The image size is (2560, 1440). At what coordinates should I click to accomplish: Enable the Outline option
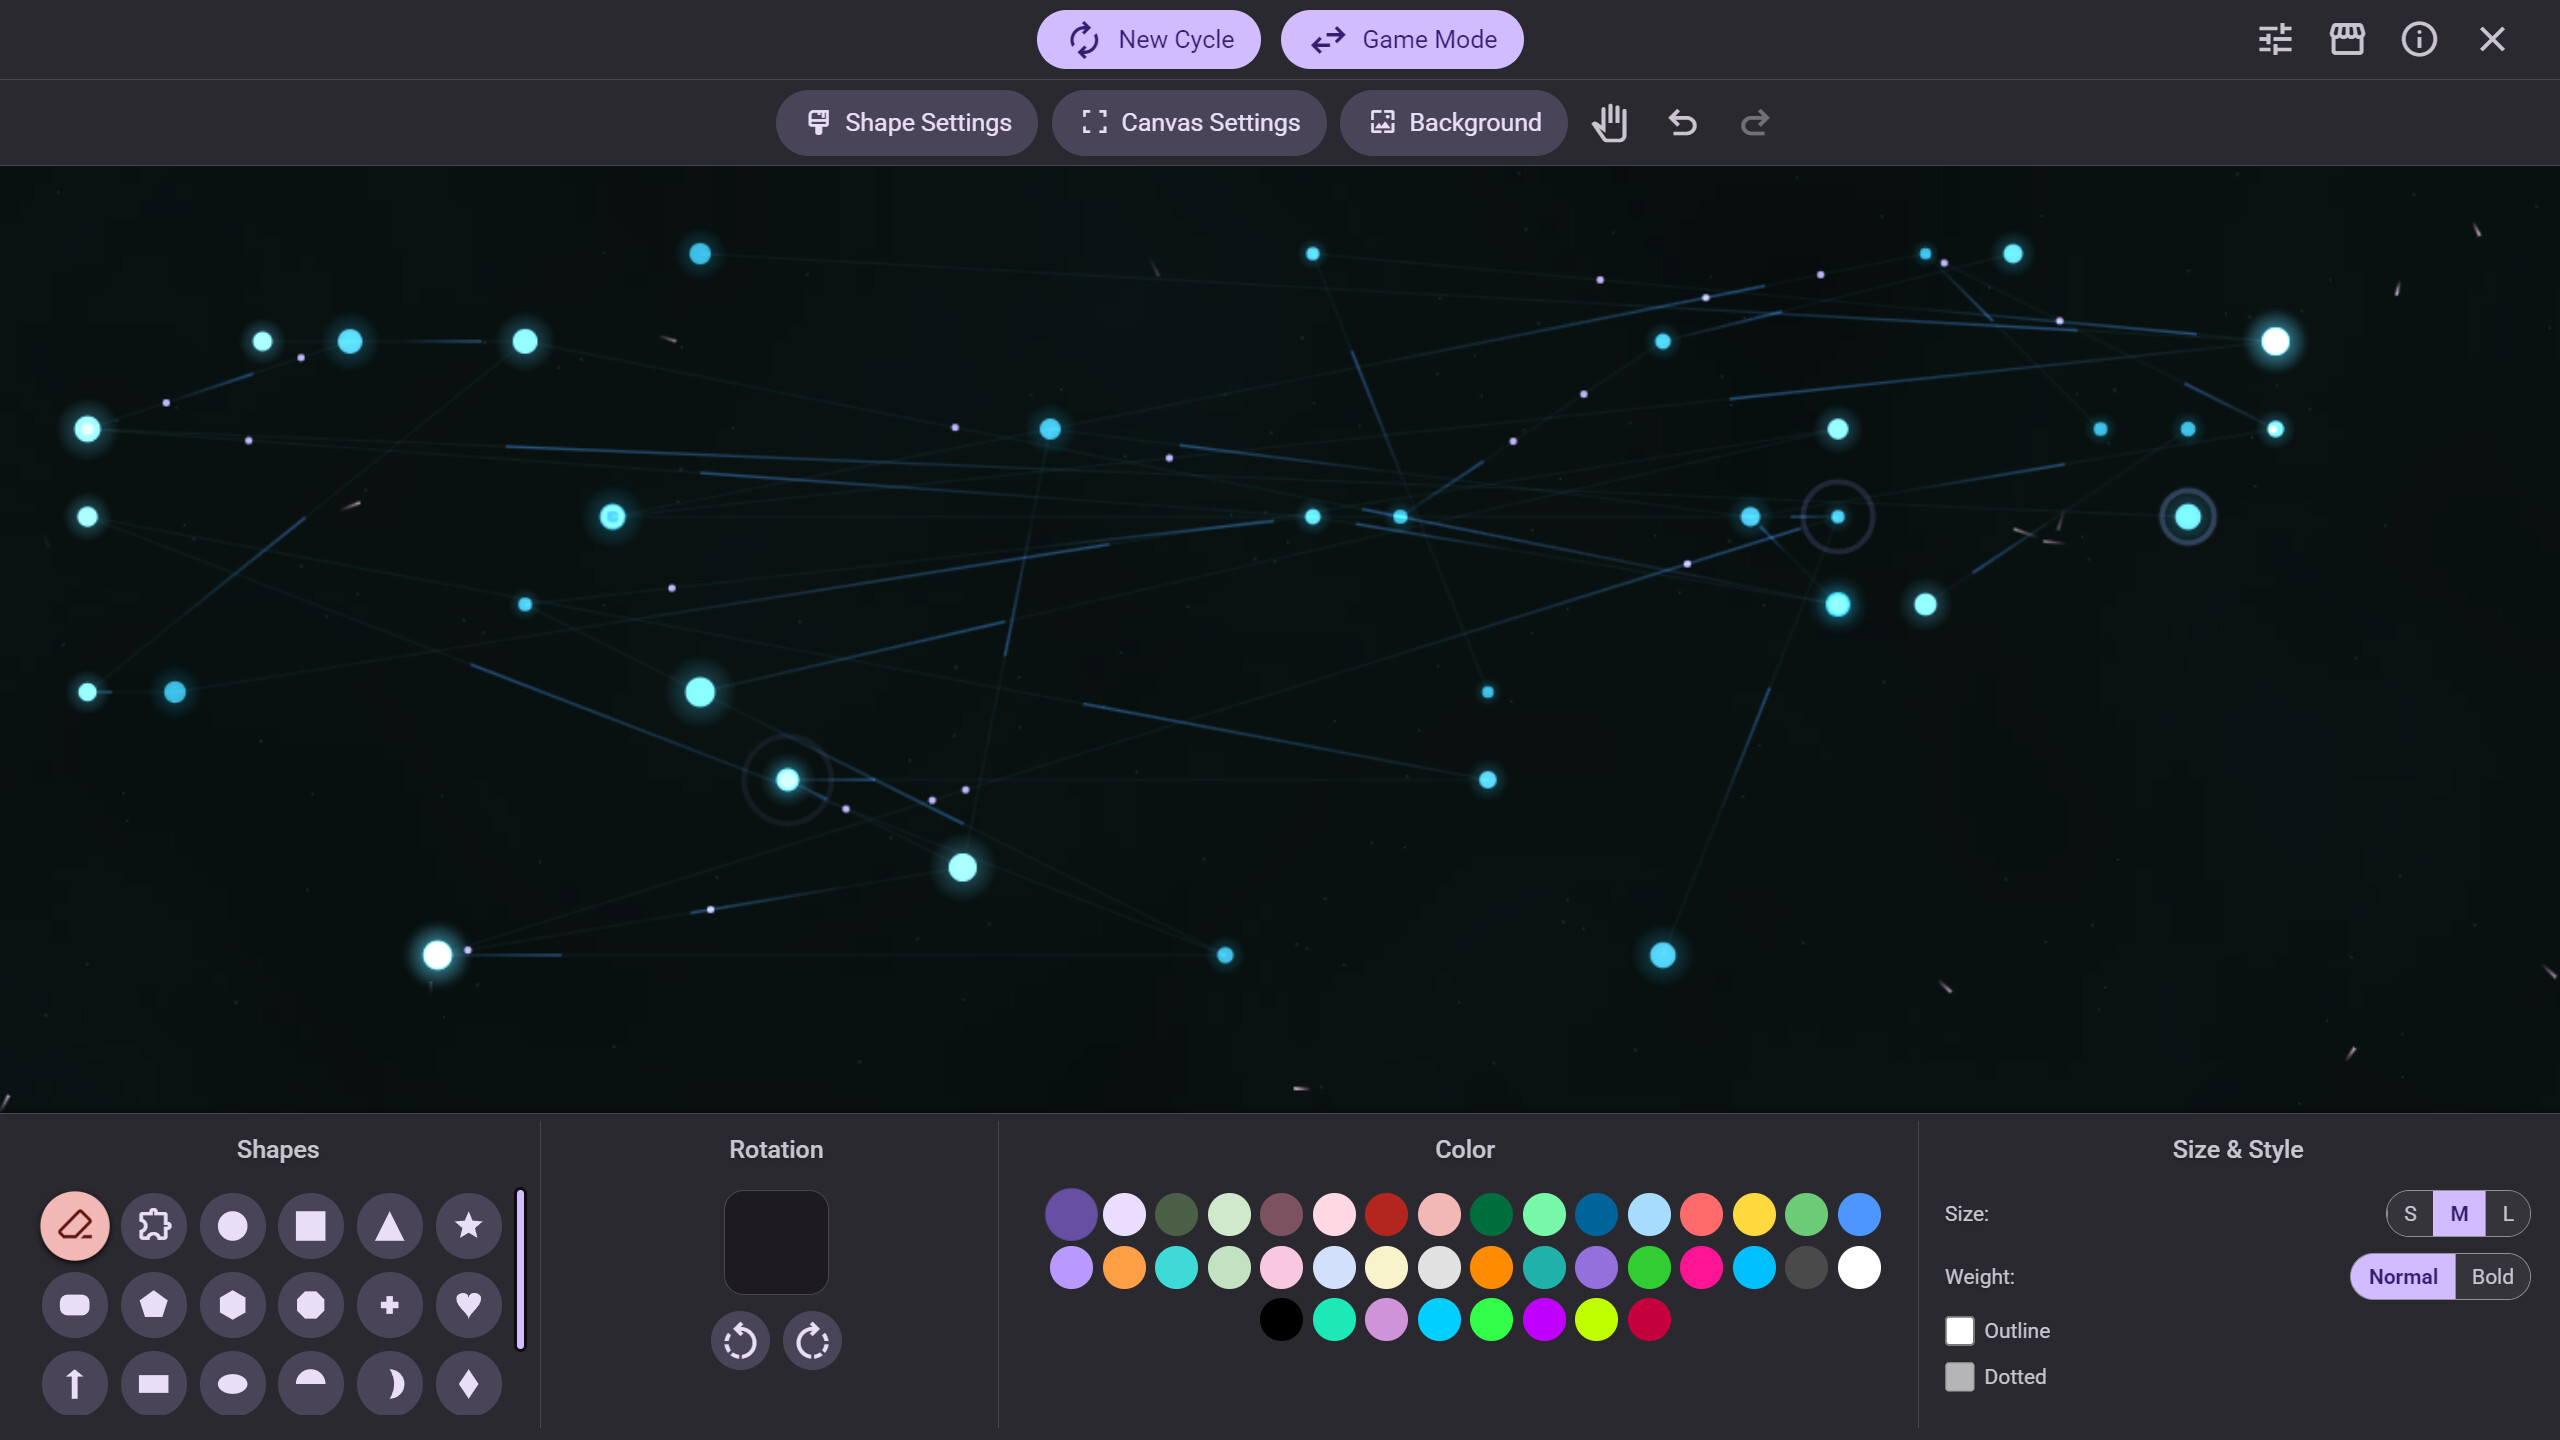(x=1960, y=1330)
